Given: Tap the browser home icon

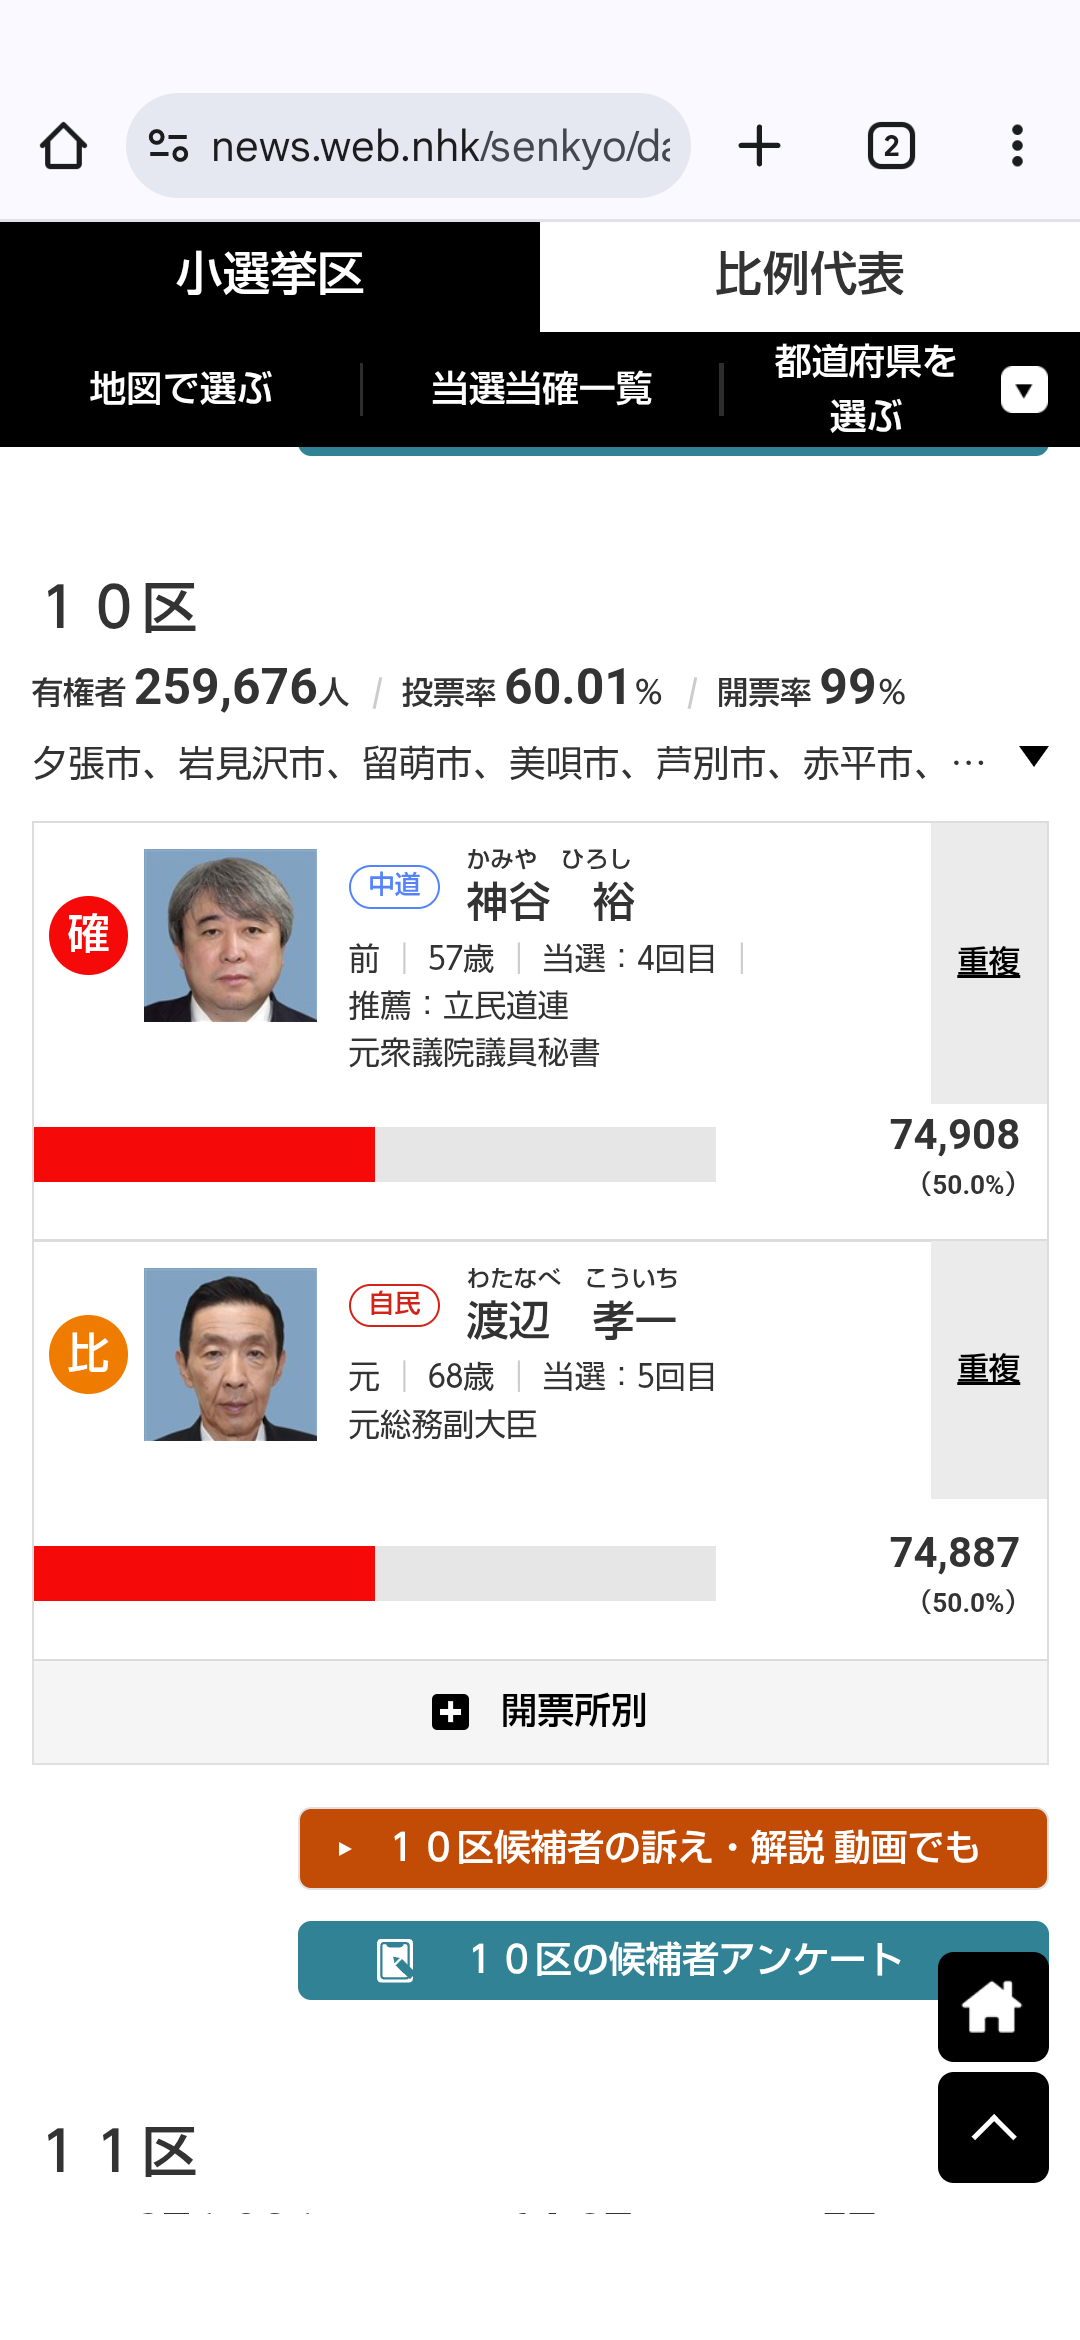Looking at the screenshot, I should click(63, 146).
